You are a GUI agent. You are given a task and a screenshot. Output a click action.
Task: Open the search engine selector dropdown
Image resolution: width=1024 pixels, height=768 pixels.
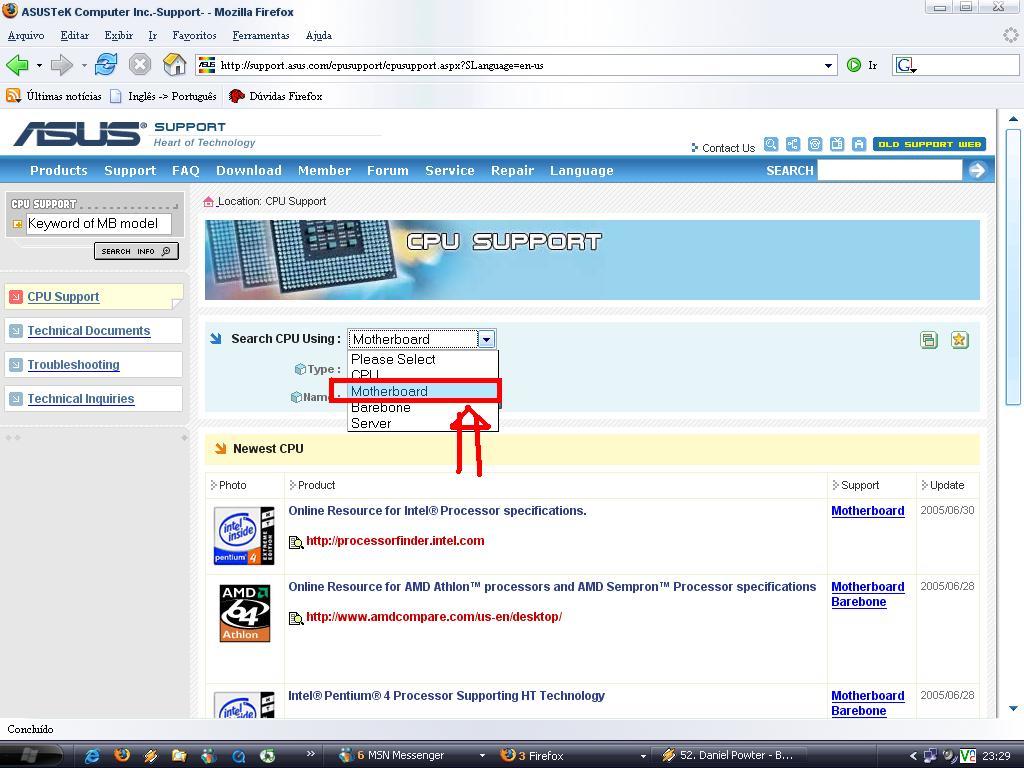906,65
